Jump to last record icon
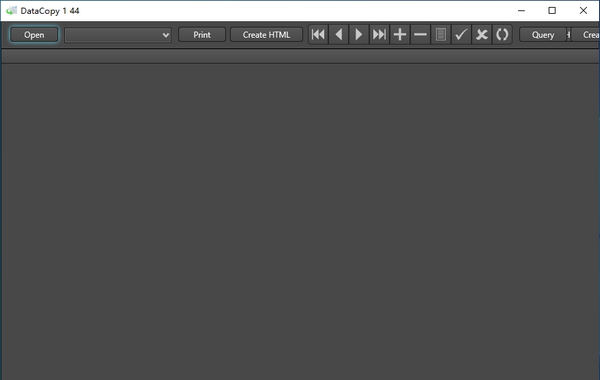This screenshot has height=380, width=600. (379, 35)
